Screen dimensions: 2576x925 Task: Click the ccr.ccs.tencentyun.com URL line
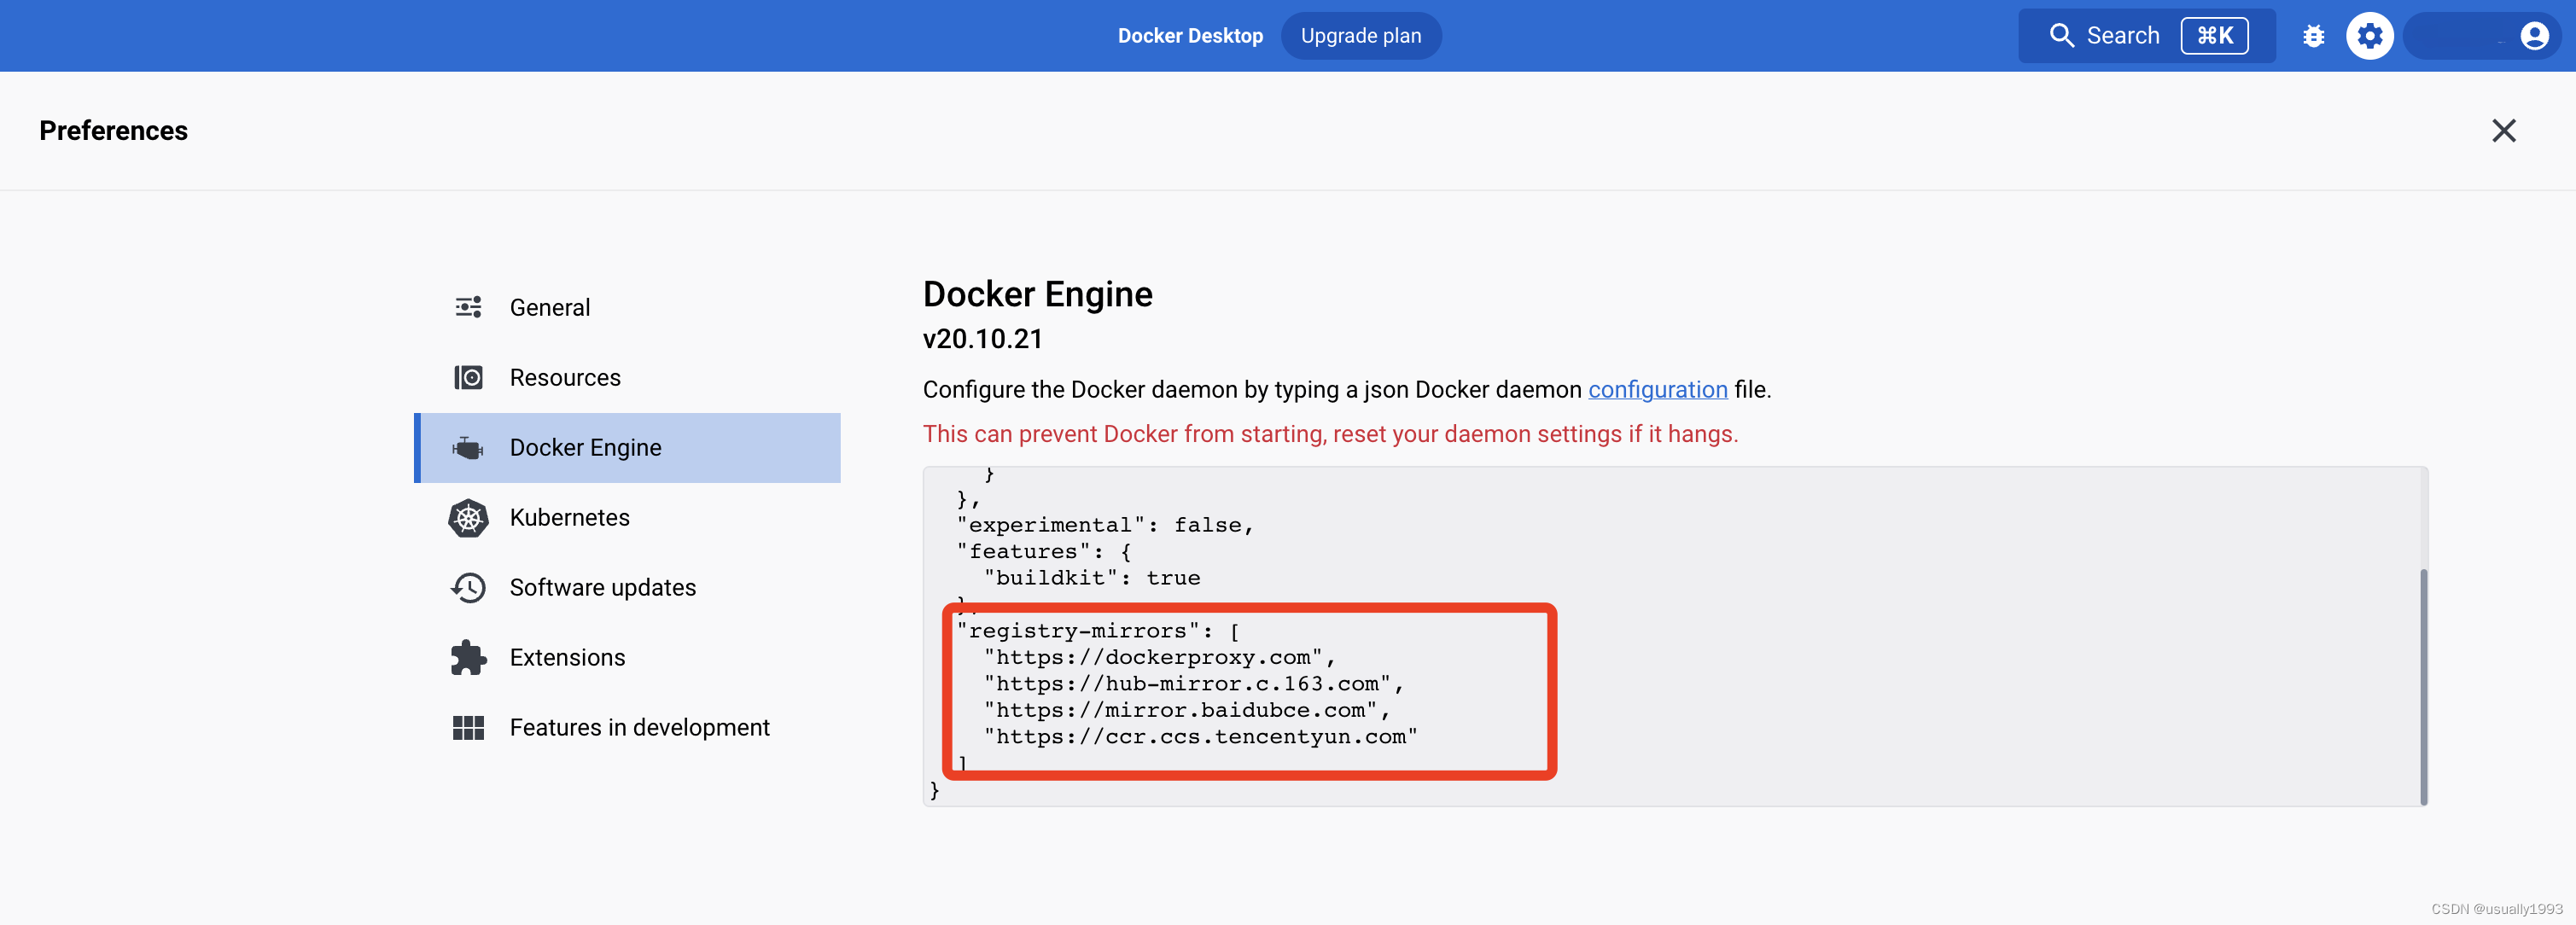point(1201,737)
